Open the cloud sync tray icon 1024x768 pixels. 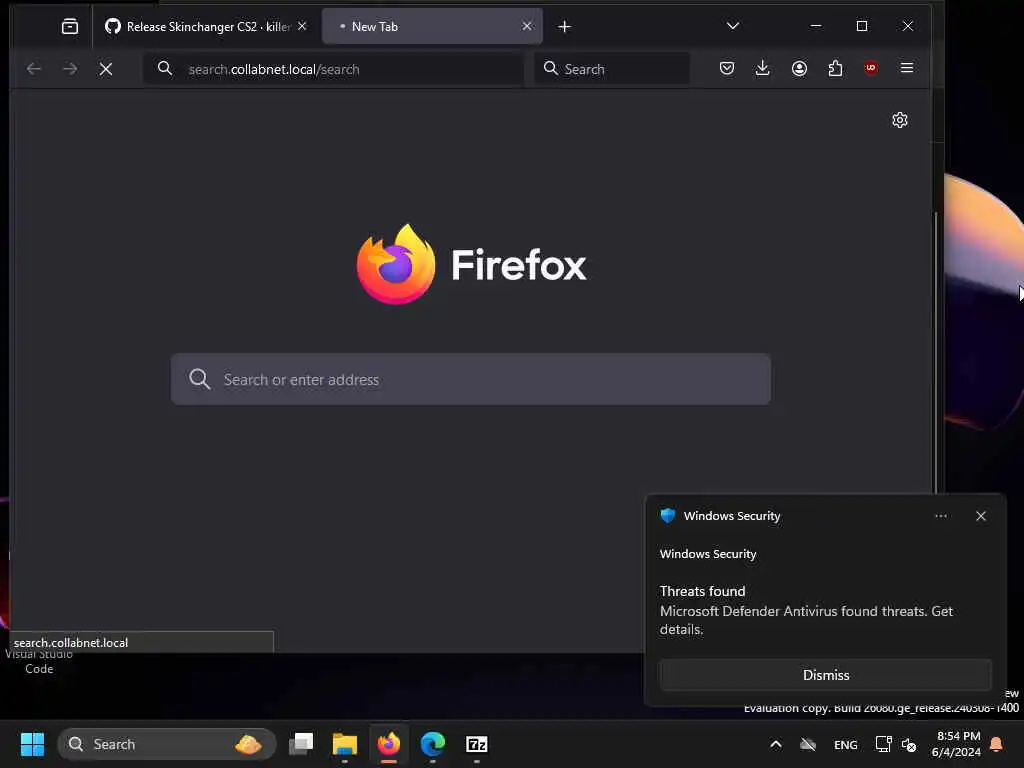[808, 744]
